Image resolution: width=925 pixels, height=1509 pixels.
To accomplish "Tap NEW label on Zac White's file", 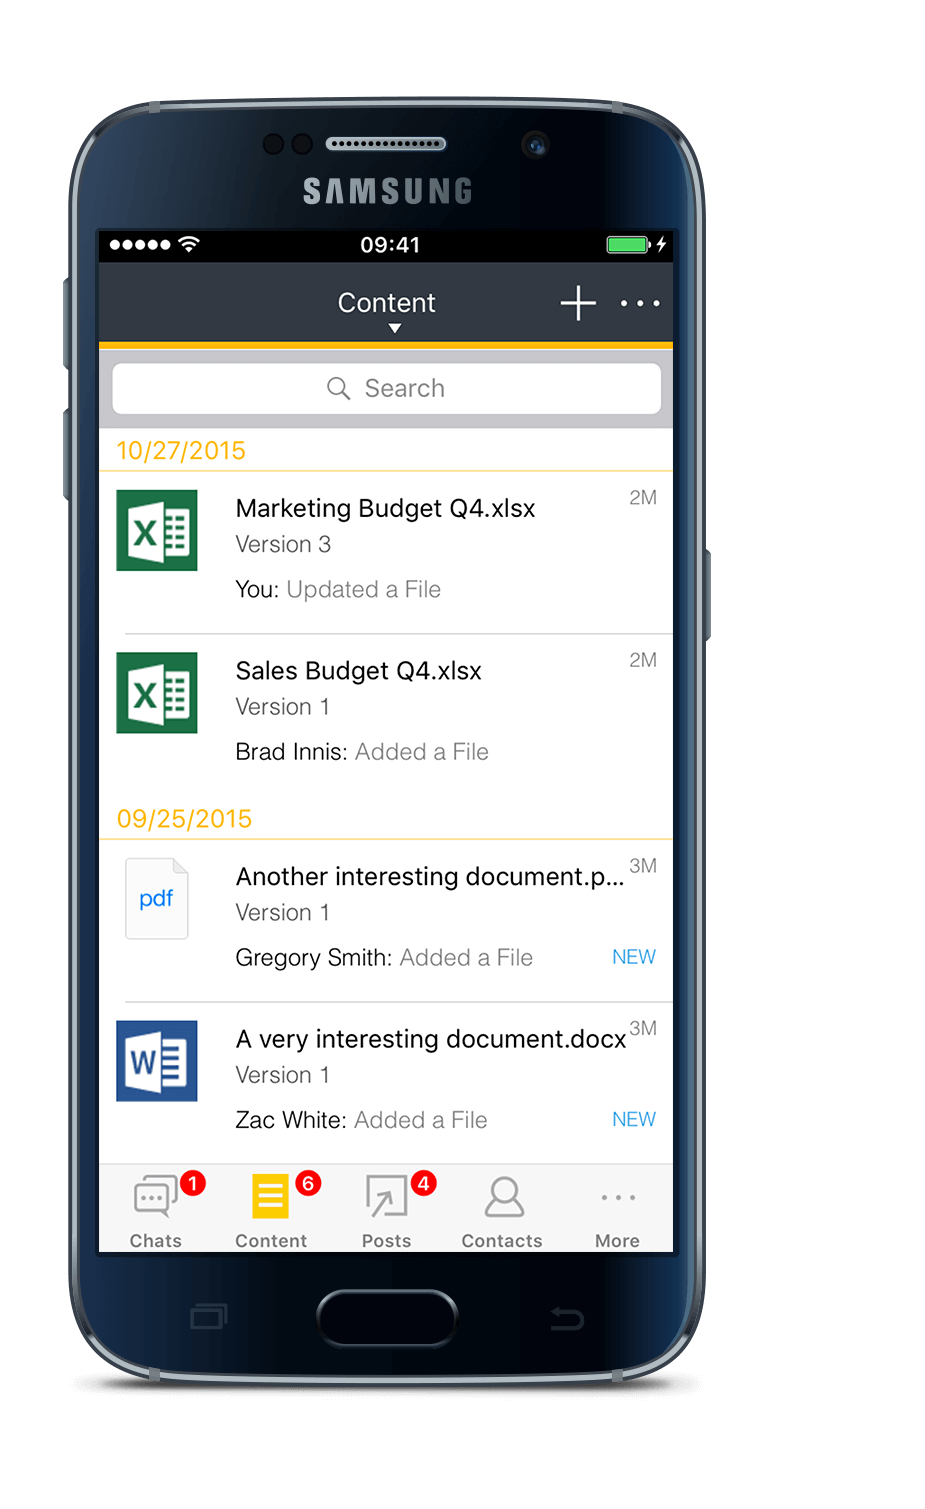I will 634,1119.
